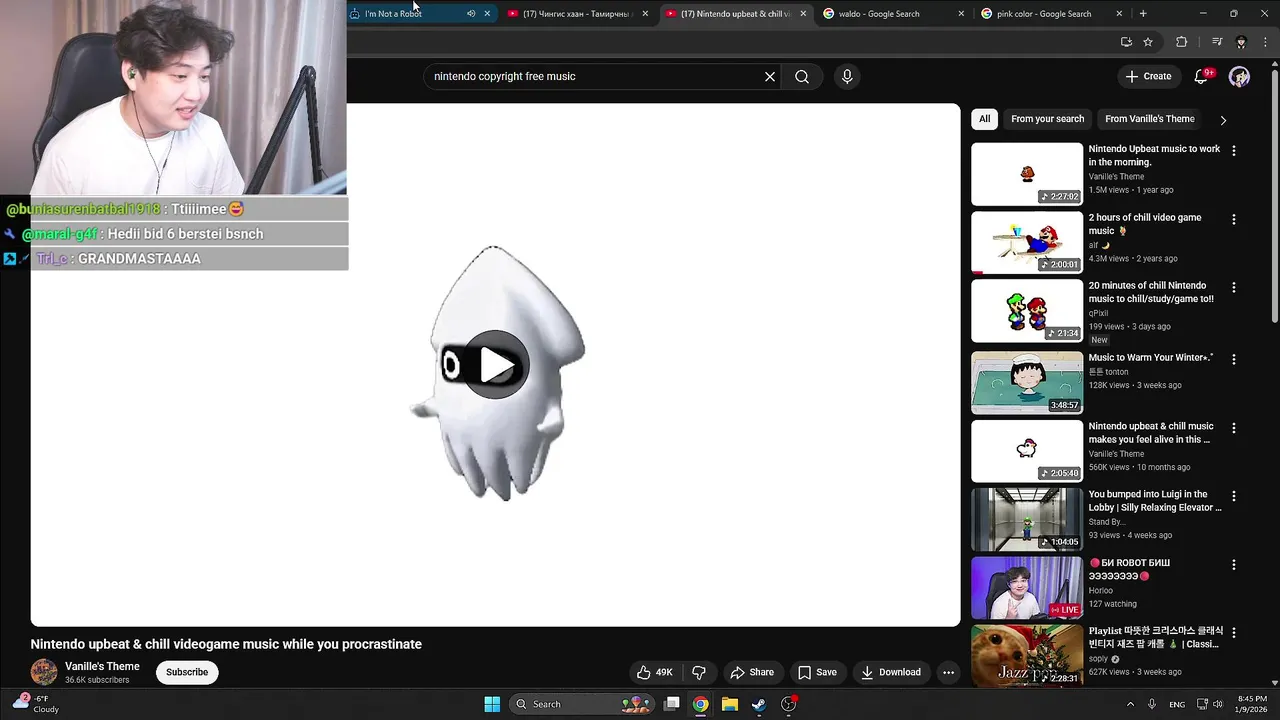Open options for Nintendo Upbeat music morning video
Viewport: 1280px width, 720px height.
(1233, 151)
